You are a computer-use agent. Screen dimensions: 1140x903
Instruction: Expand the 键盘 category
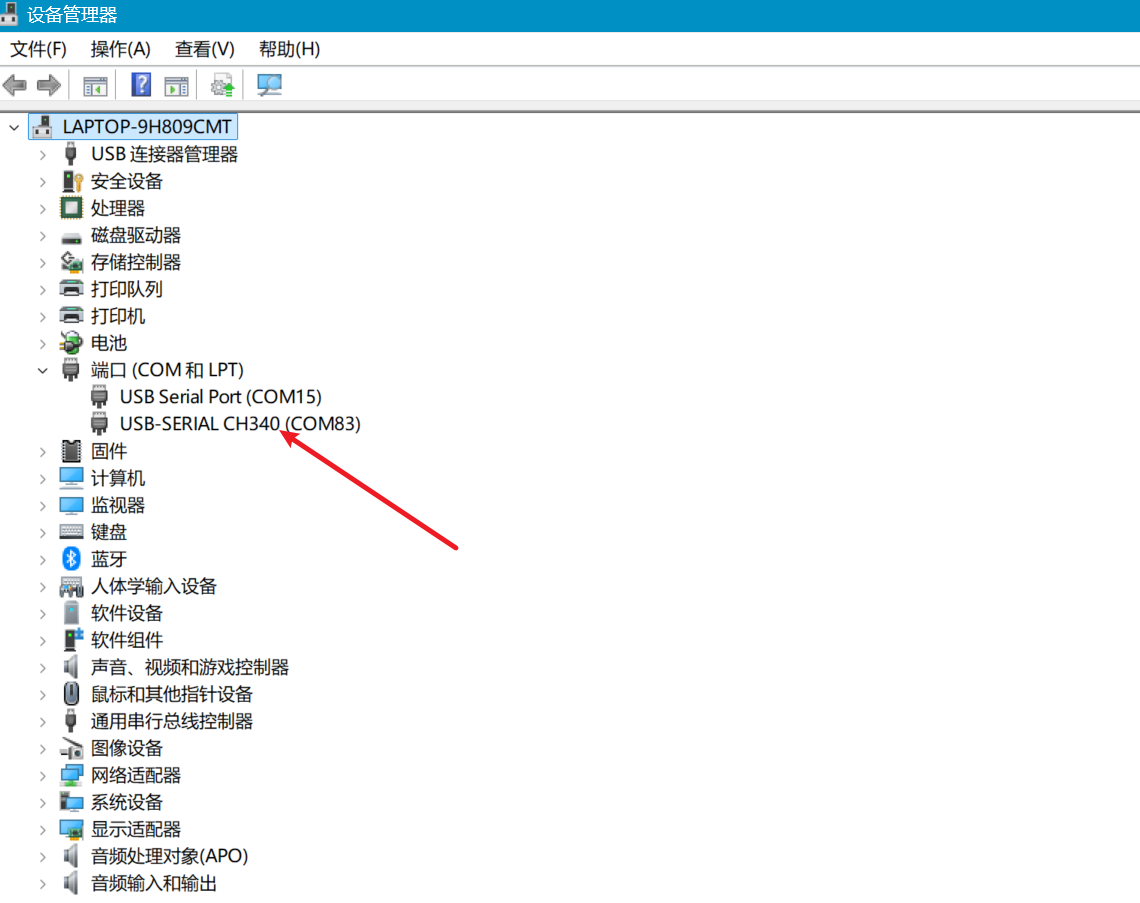click(43, 533)
